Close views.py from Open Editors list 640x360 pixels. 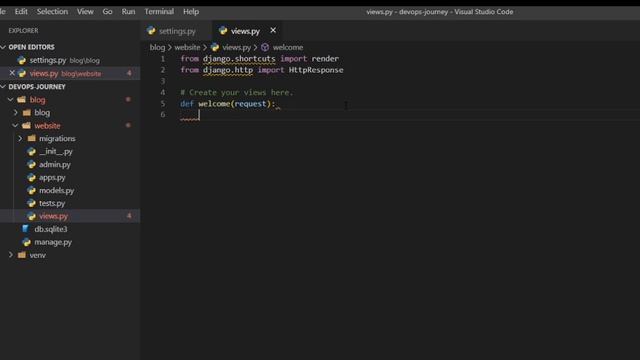[12, 73]
